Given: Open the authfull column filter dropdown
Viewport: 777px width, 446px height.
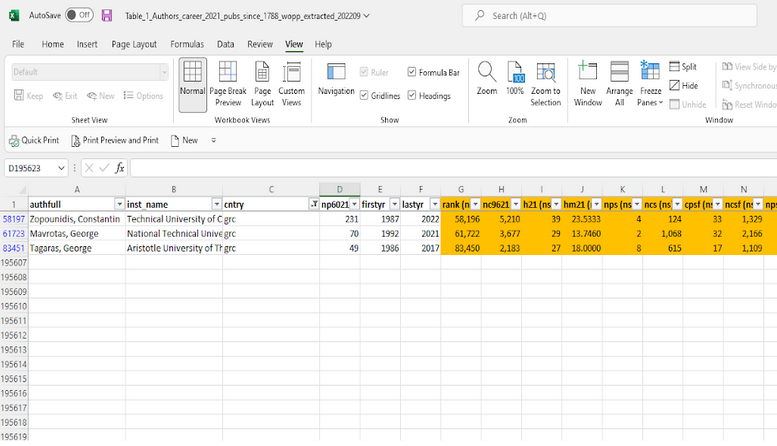Looking at the screenshot, I should [119, 204].
